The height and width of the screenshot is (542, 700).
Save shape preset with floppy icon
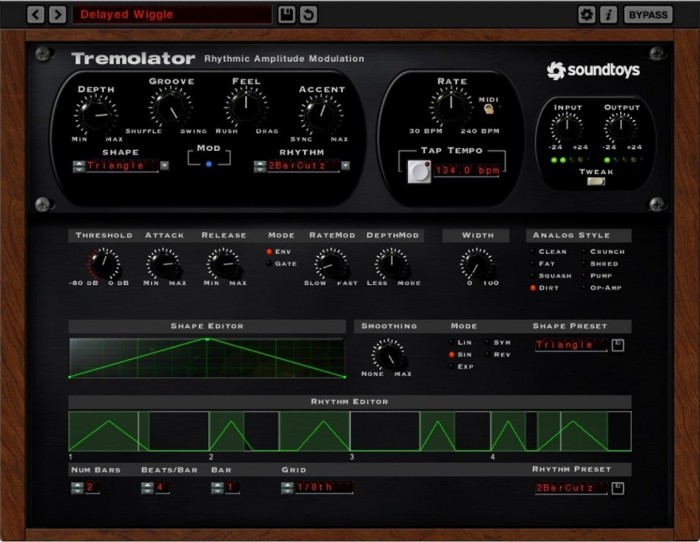pyautogui.click(x=618, y=345)
